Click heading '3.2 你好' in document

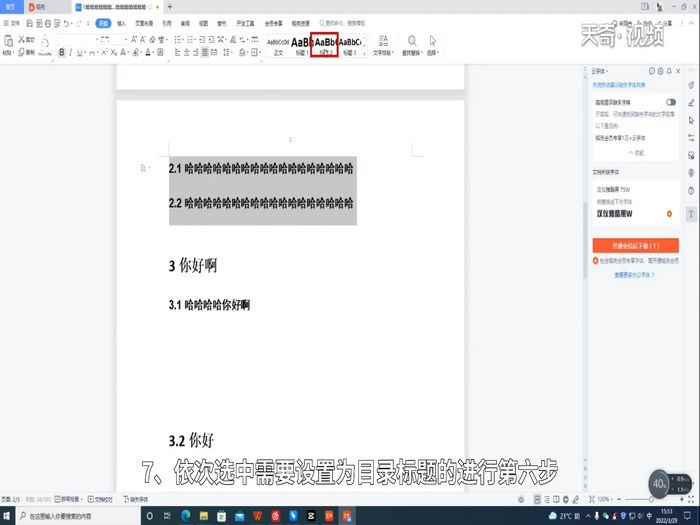[x=191, y=441]
